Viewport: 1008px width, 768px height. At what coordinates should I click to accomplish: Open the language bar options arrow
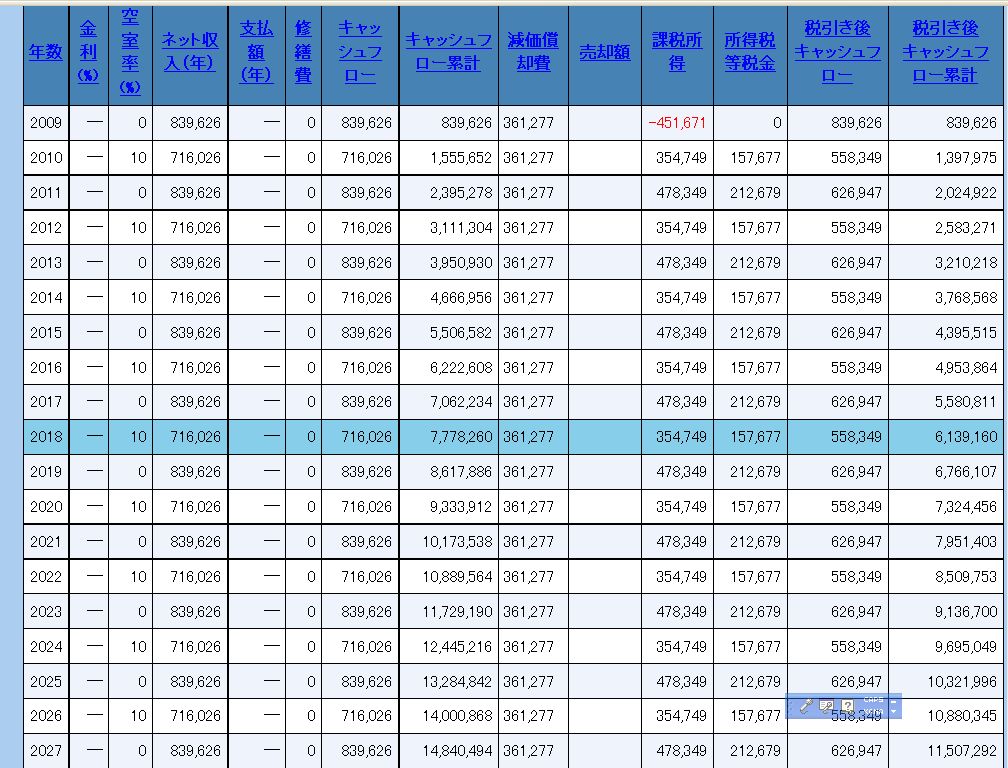pos(893,712)
